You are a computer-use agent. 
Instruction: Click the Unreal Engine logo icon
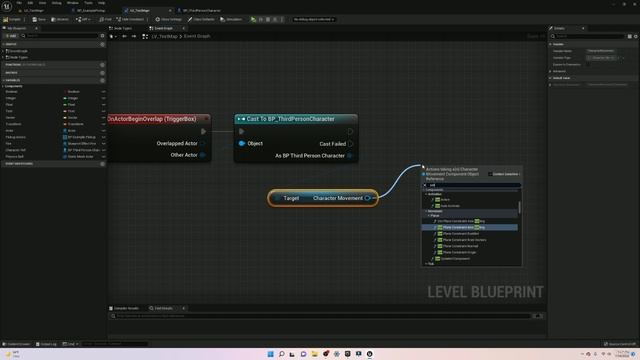pos(7,6)
